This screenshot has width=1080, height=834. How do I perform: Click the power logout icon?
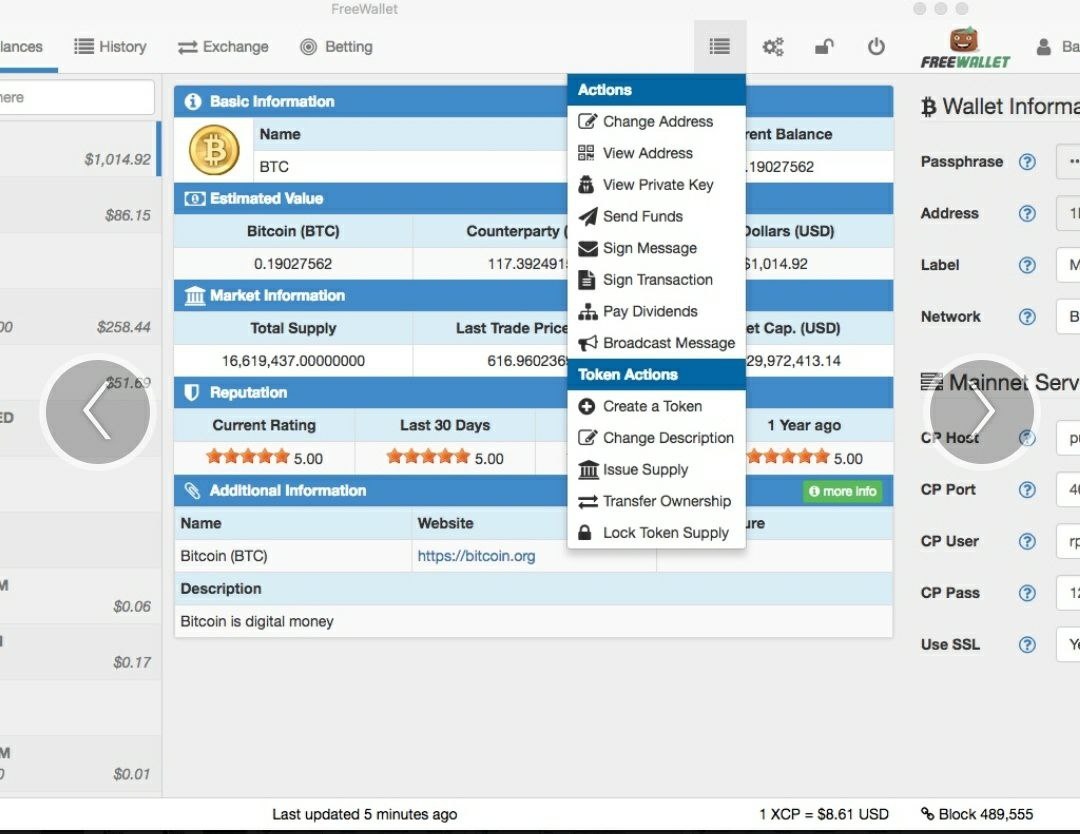[x=876, y=47]
